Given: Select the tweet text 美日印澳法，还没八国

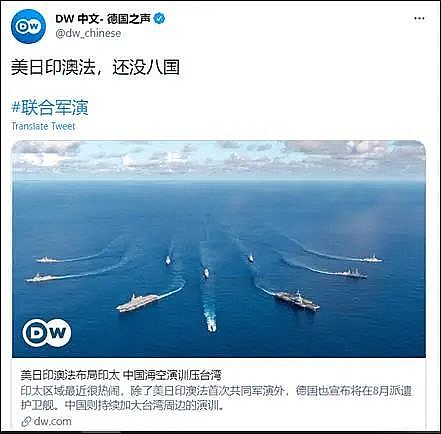Looking at the screenshot, I should (95, 67).
